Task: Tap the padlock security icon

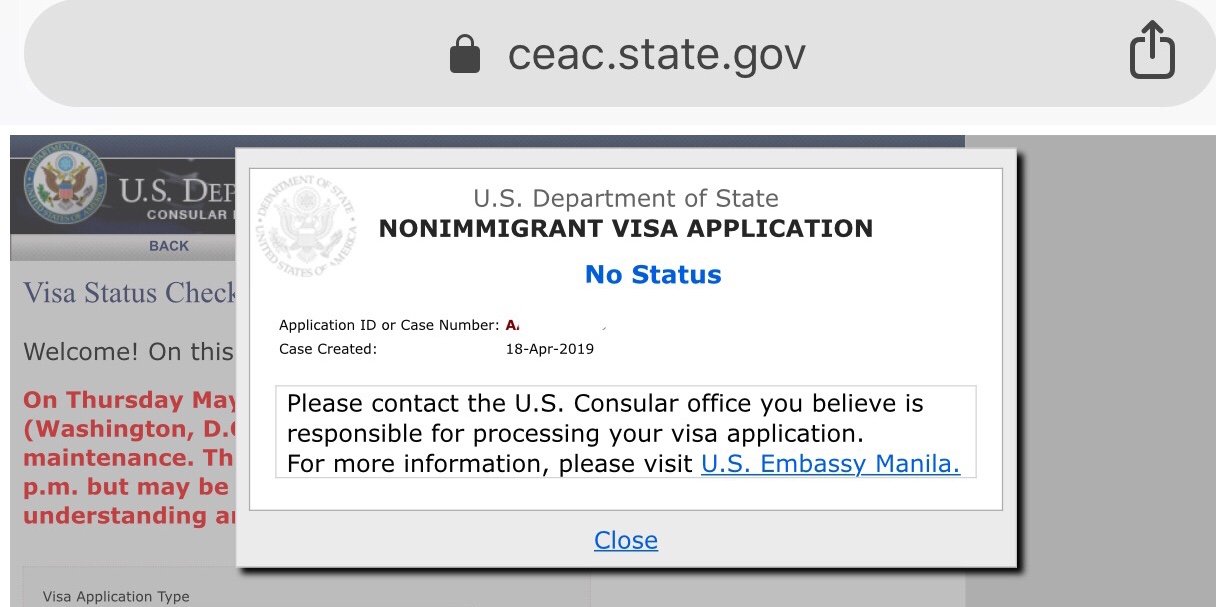Action: 464,54
